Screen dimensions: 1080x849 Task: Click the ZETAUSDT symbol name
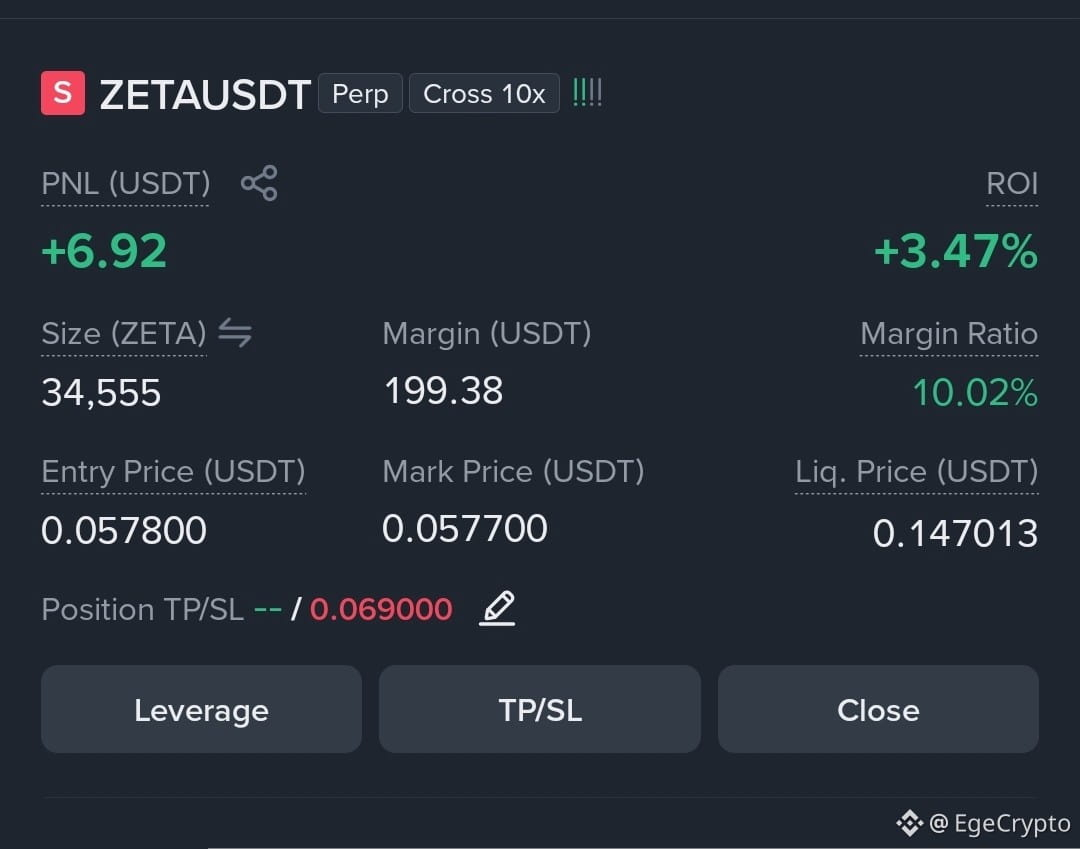pyautogui.click(x=205, y=94)
